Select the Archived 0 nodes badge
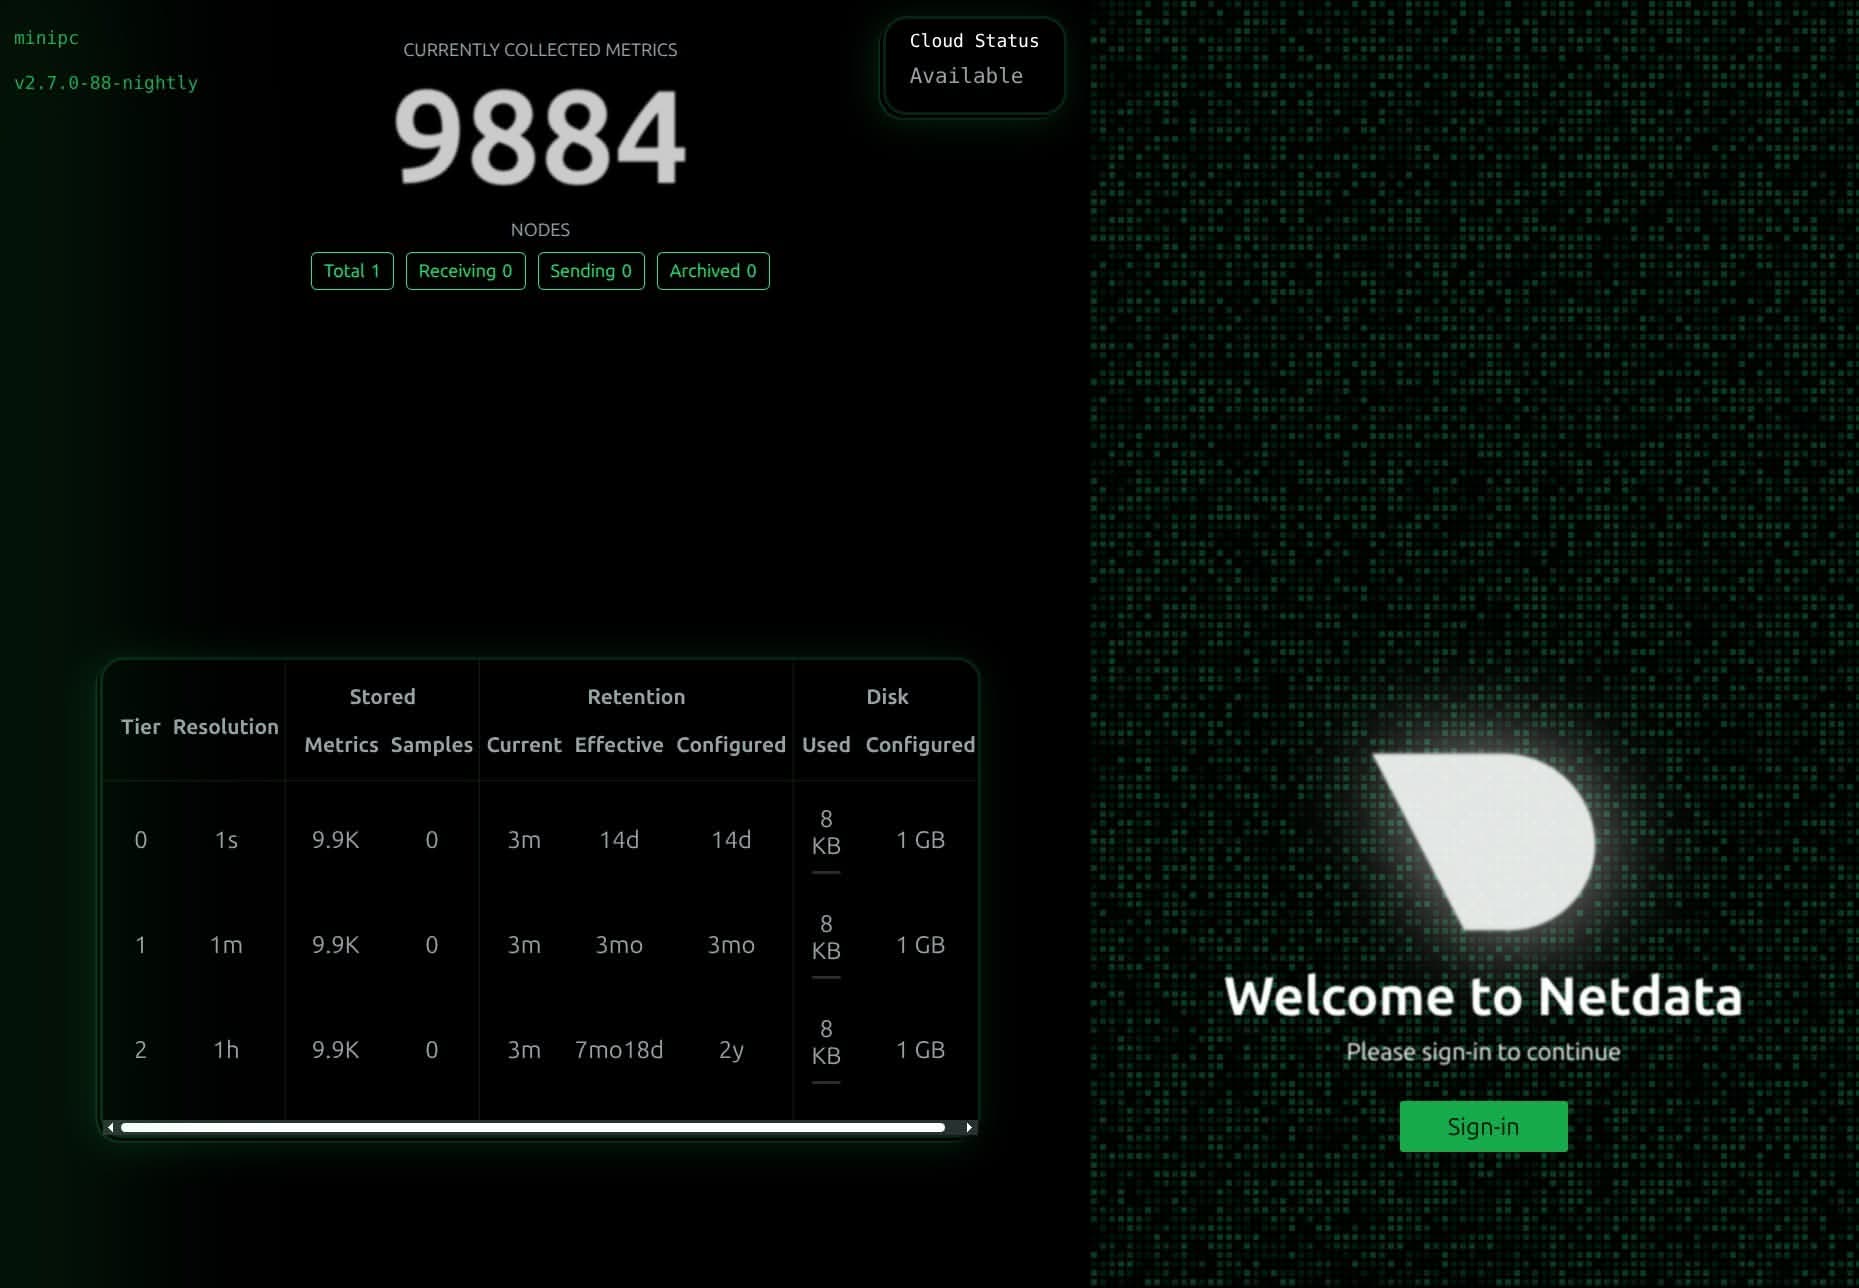 712,271
